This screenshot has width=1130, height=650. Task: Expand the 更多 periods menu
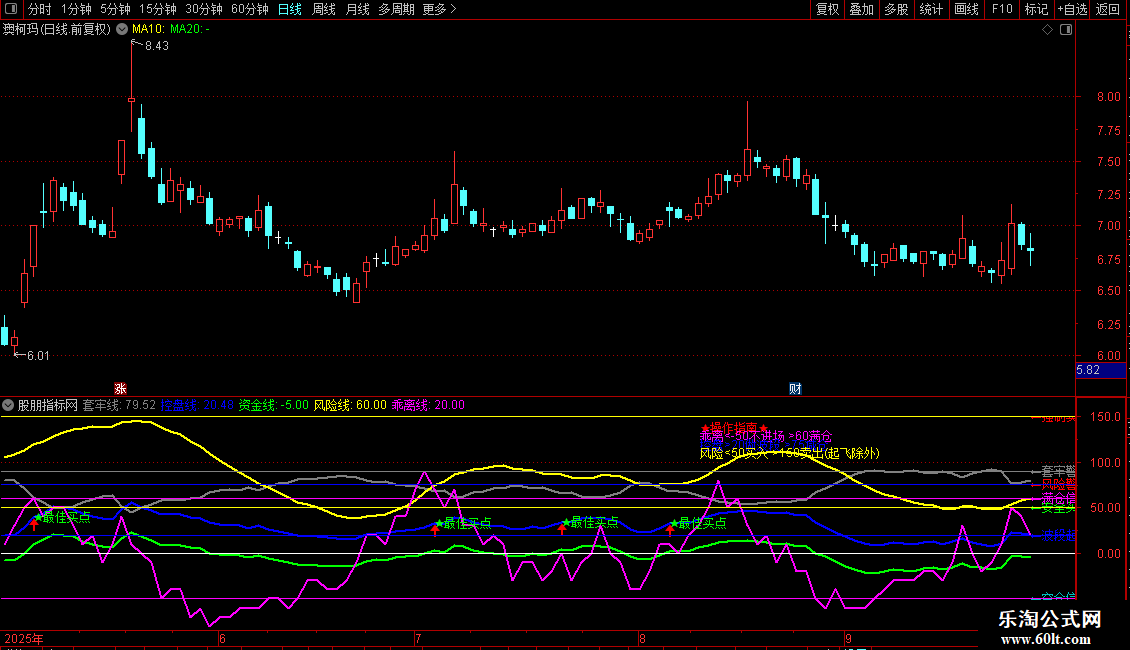coord(439,9)
